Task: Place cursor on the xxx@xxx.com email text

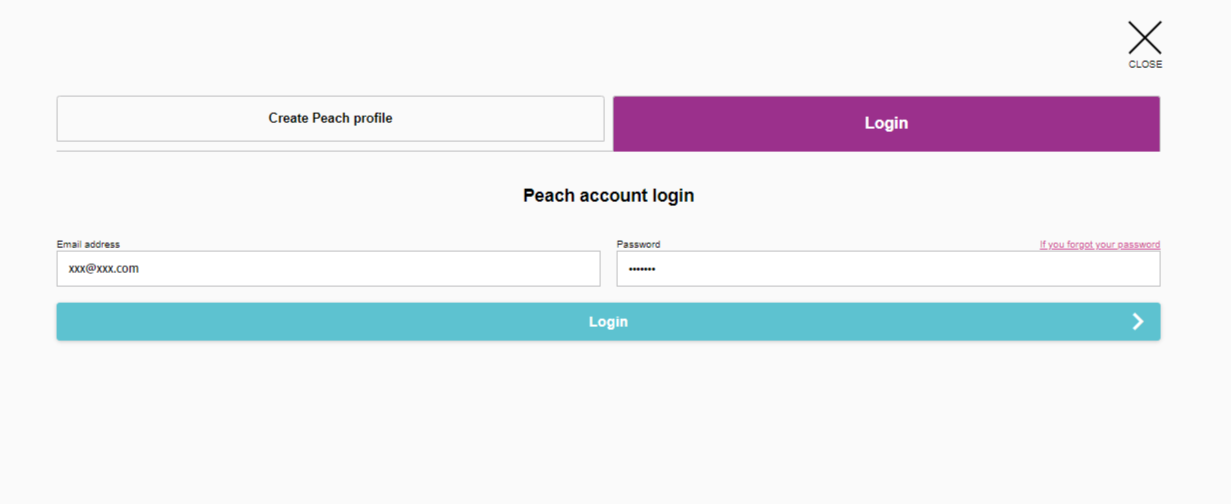Action: pos(103,268)
